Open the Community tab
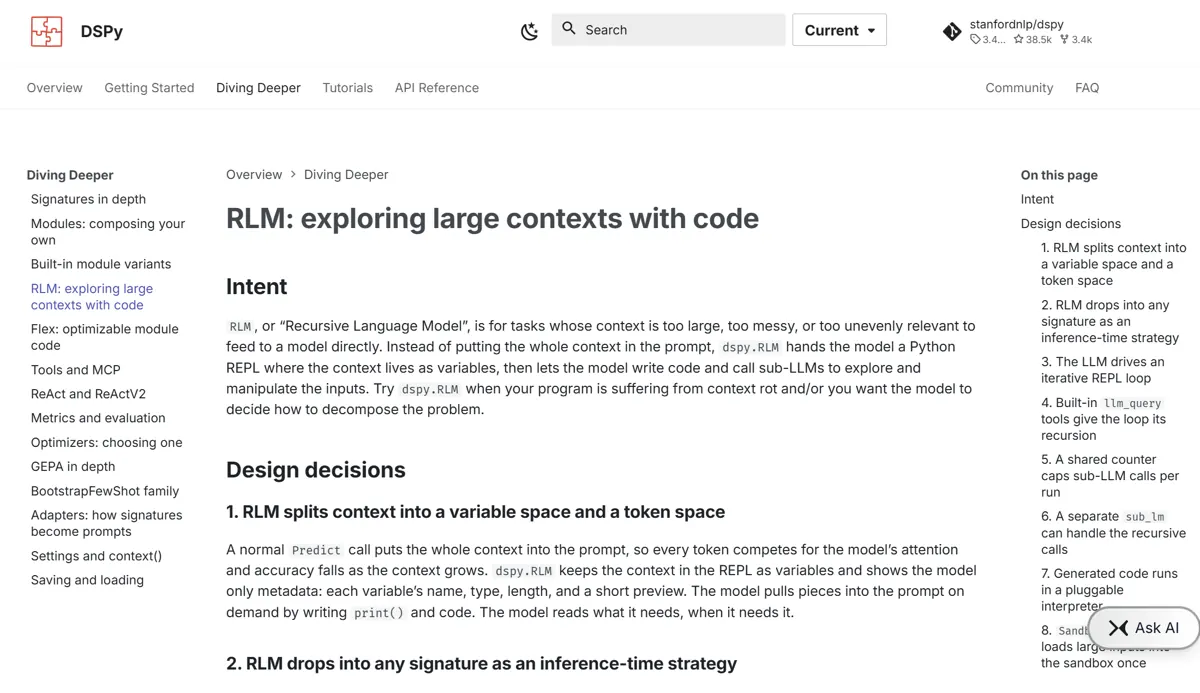This screenshot has width=1200, height=693. pyautogui.click(x=1019, y=88)
